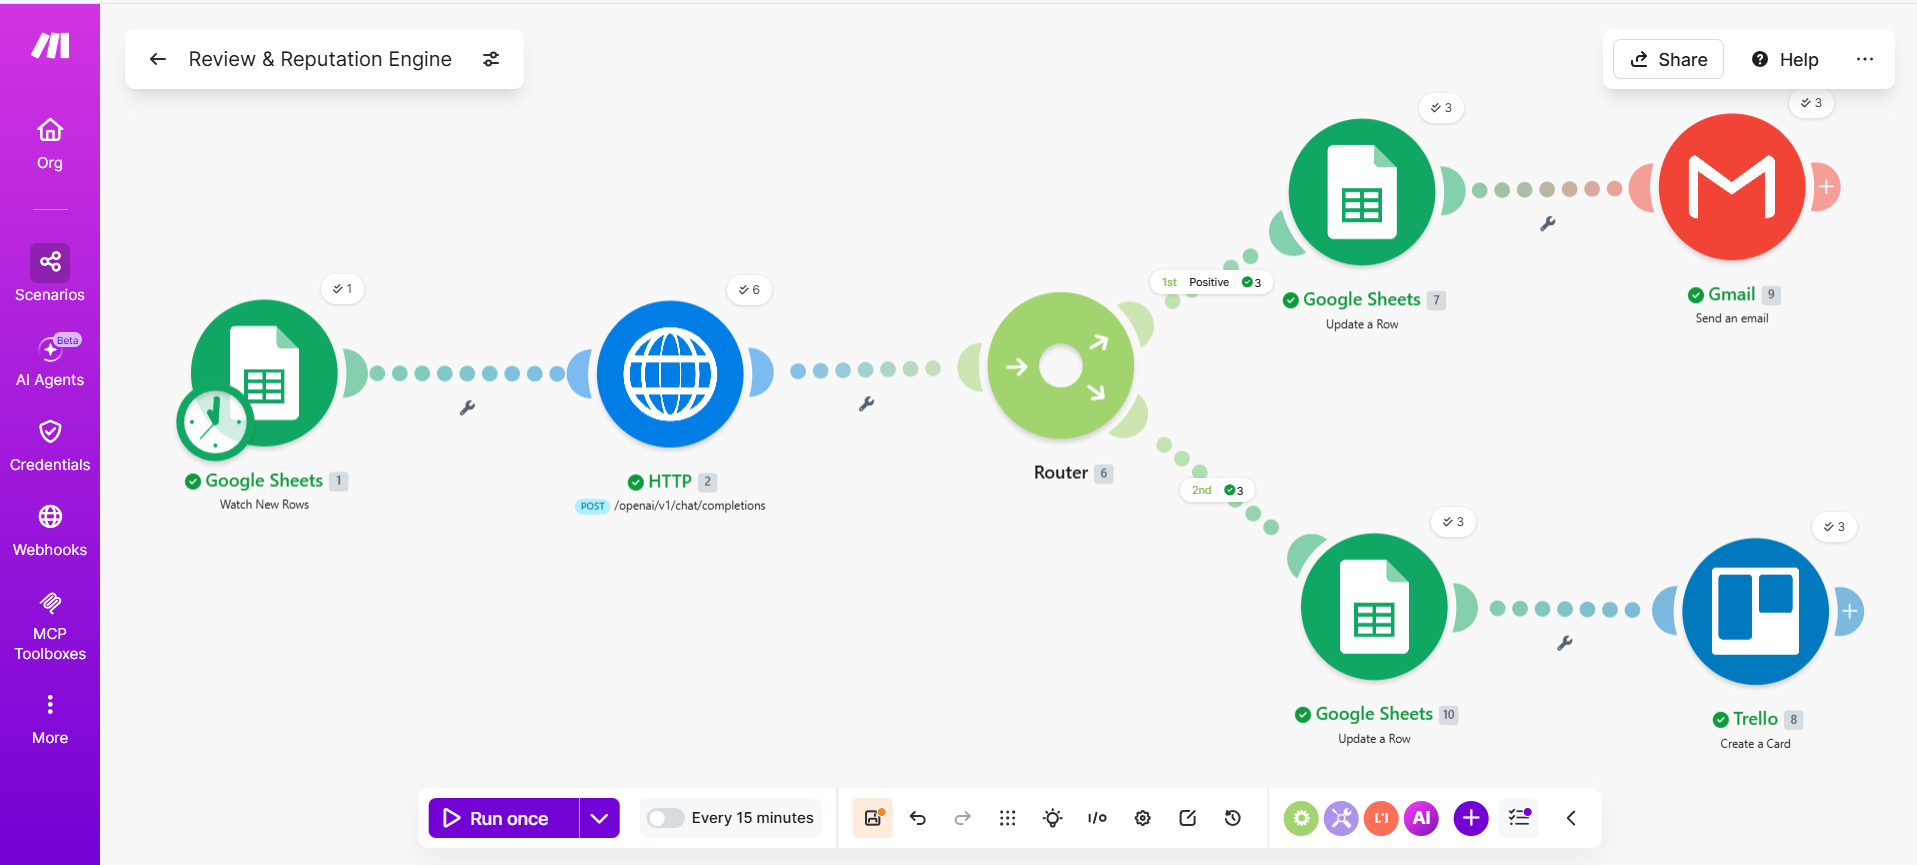Image resolution: width=1917 pixels, height=865 pixels.
Task: Open the Trello Create a Card module
Action: point(1755,612)
